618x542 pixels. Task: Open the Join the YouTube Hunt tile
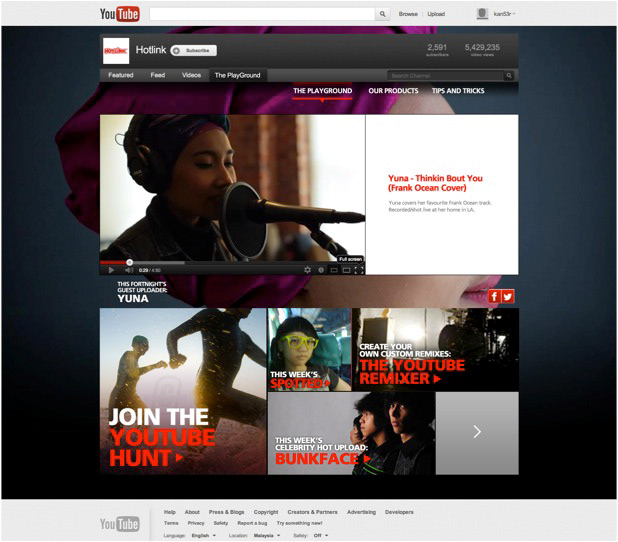click(183, 391)
